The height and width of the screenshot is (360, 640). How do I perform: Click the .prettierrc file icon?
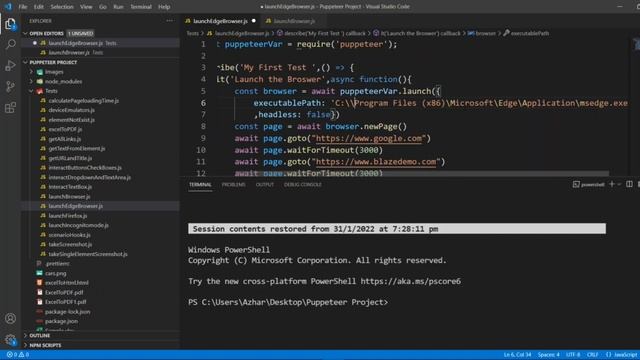point(39,264)
